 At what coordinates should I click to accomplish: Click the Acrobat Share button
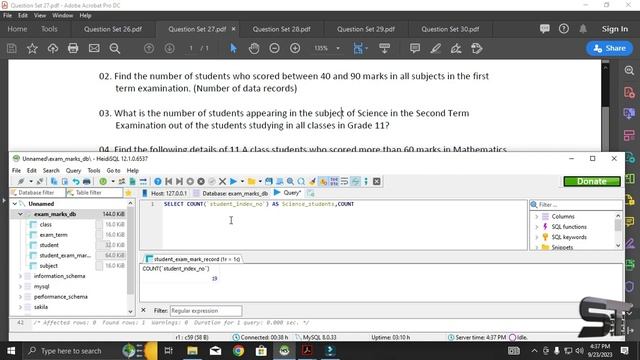coord(610,48)
